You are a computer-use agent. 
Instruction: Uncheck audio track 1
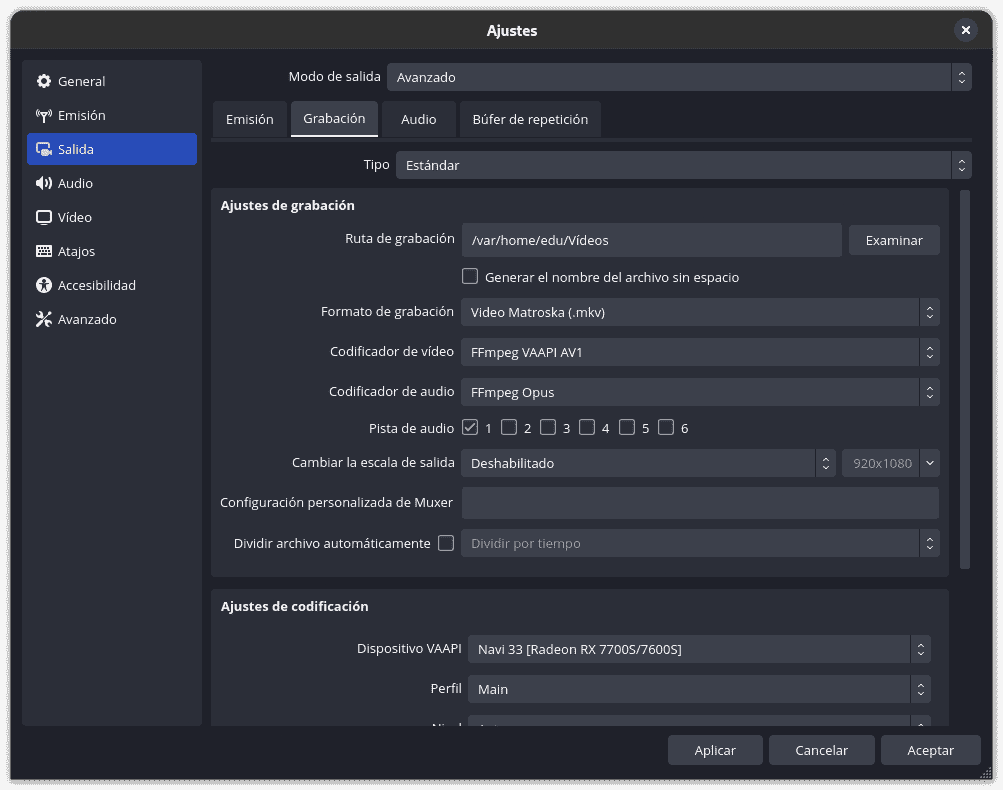pyautogui.click(x=470, y=427)
